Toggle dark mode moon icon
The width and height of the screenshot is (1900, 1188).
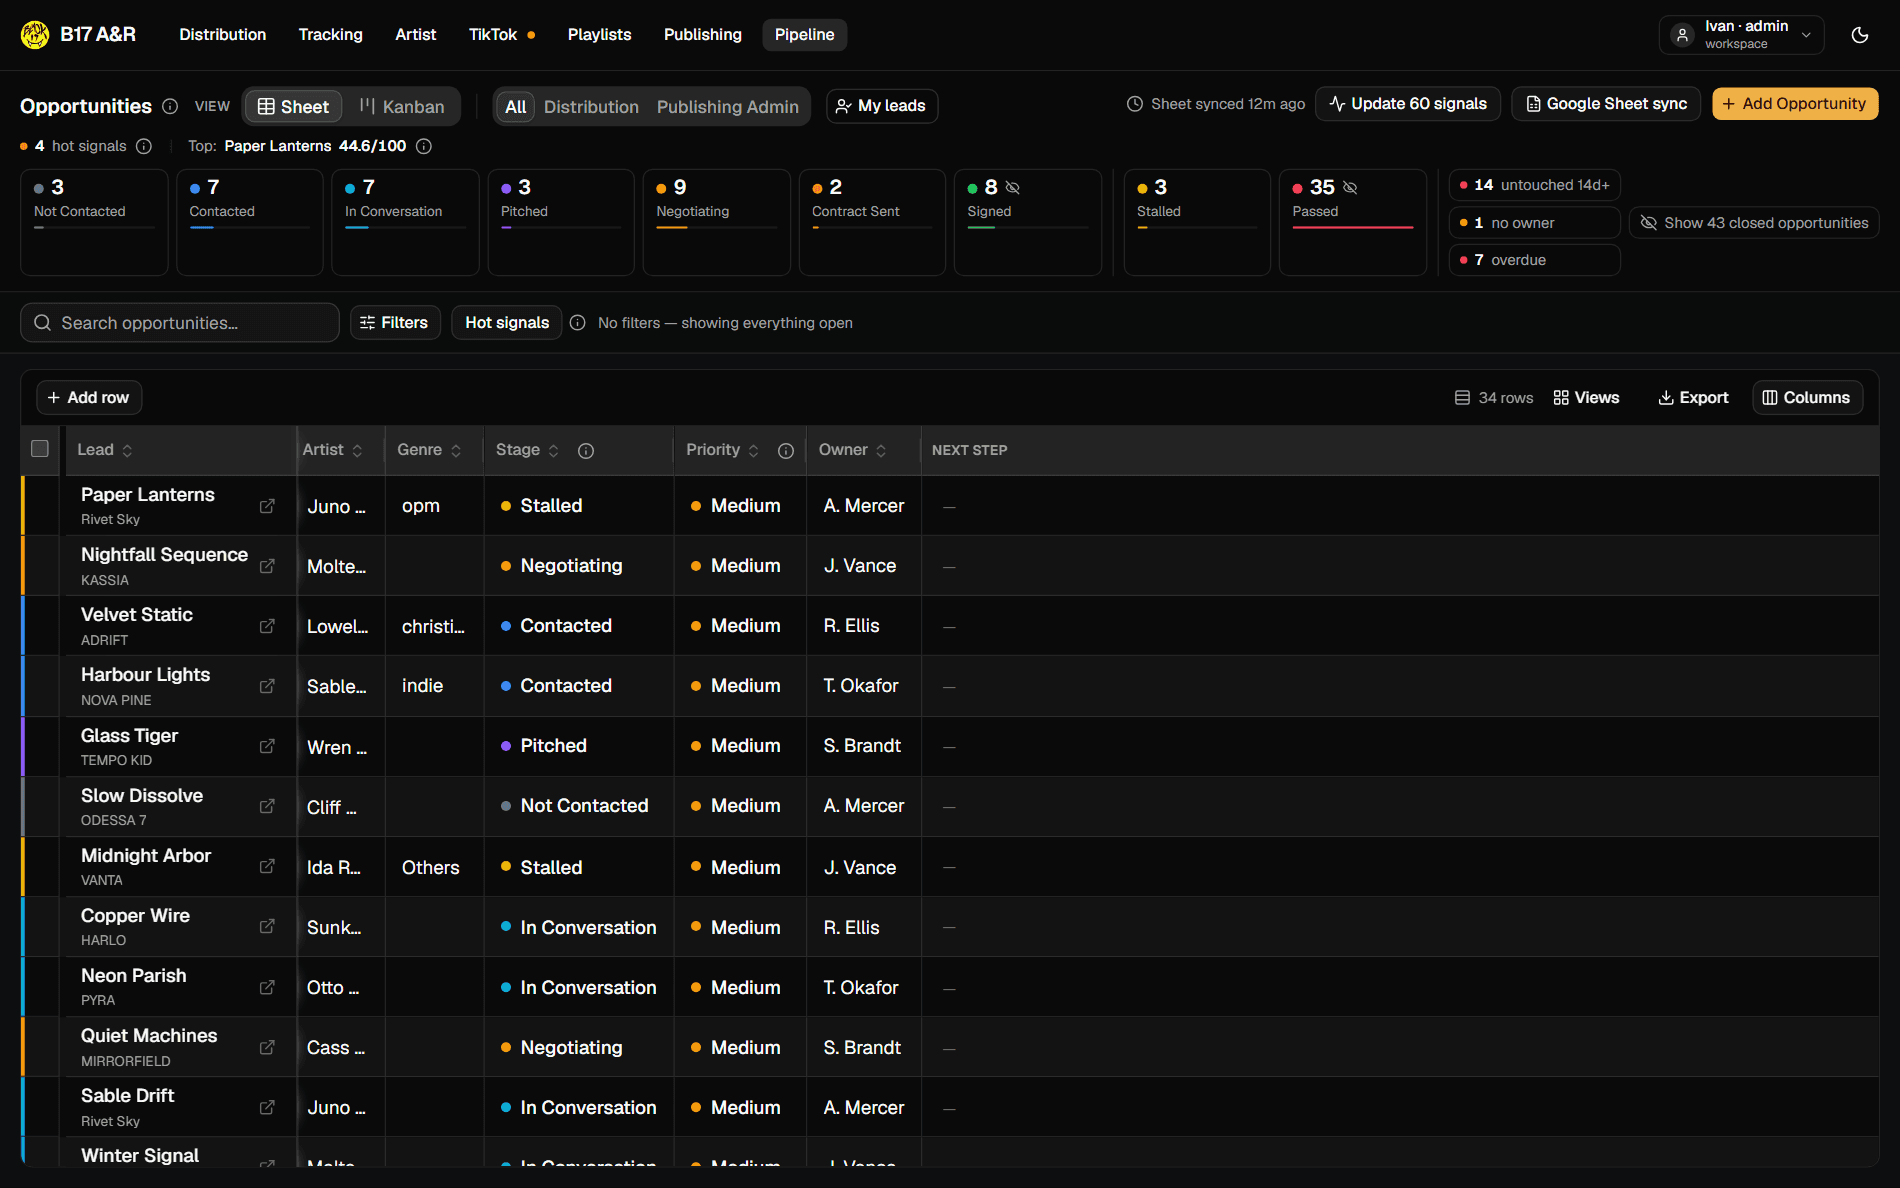(1860, 35)
